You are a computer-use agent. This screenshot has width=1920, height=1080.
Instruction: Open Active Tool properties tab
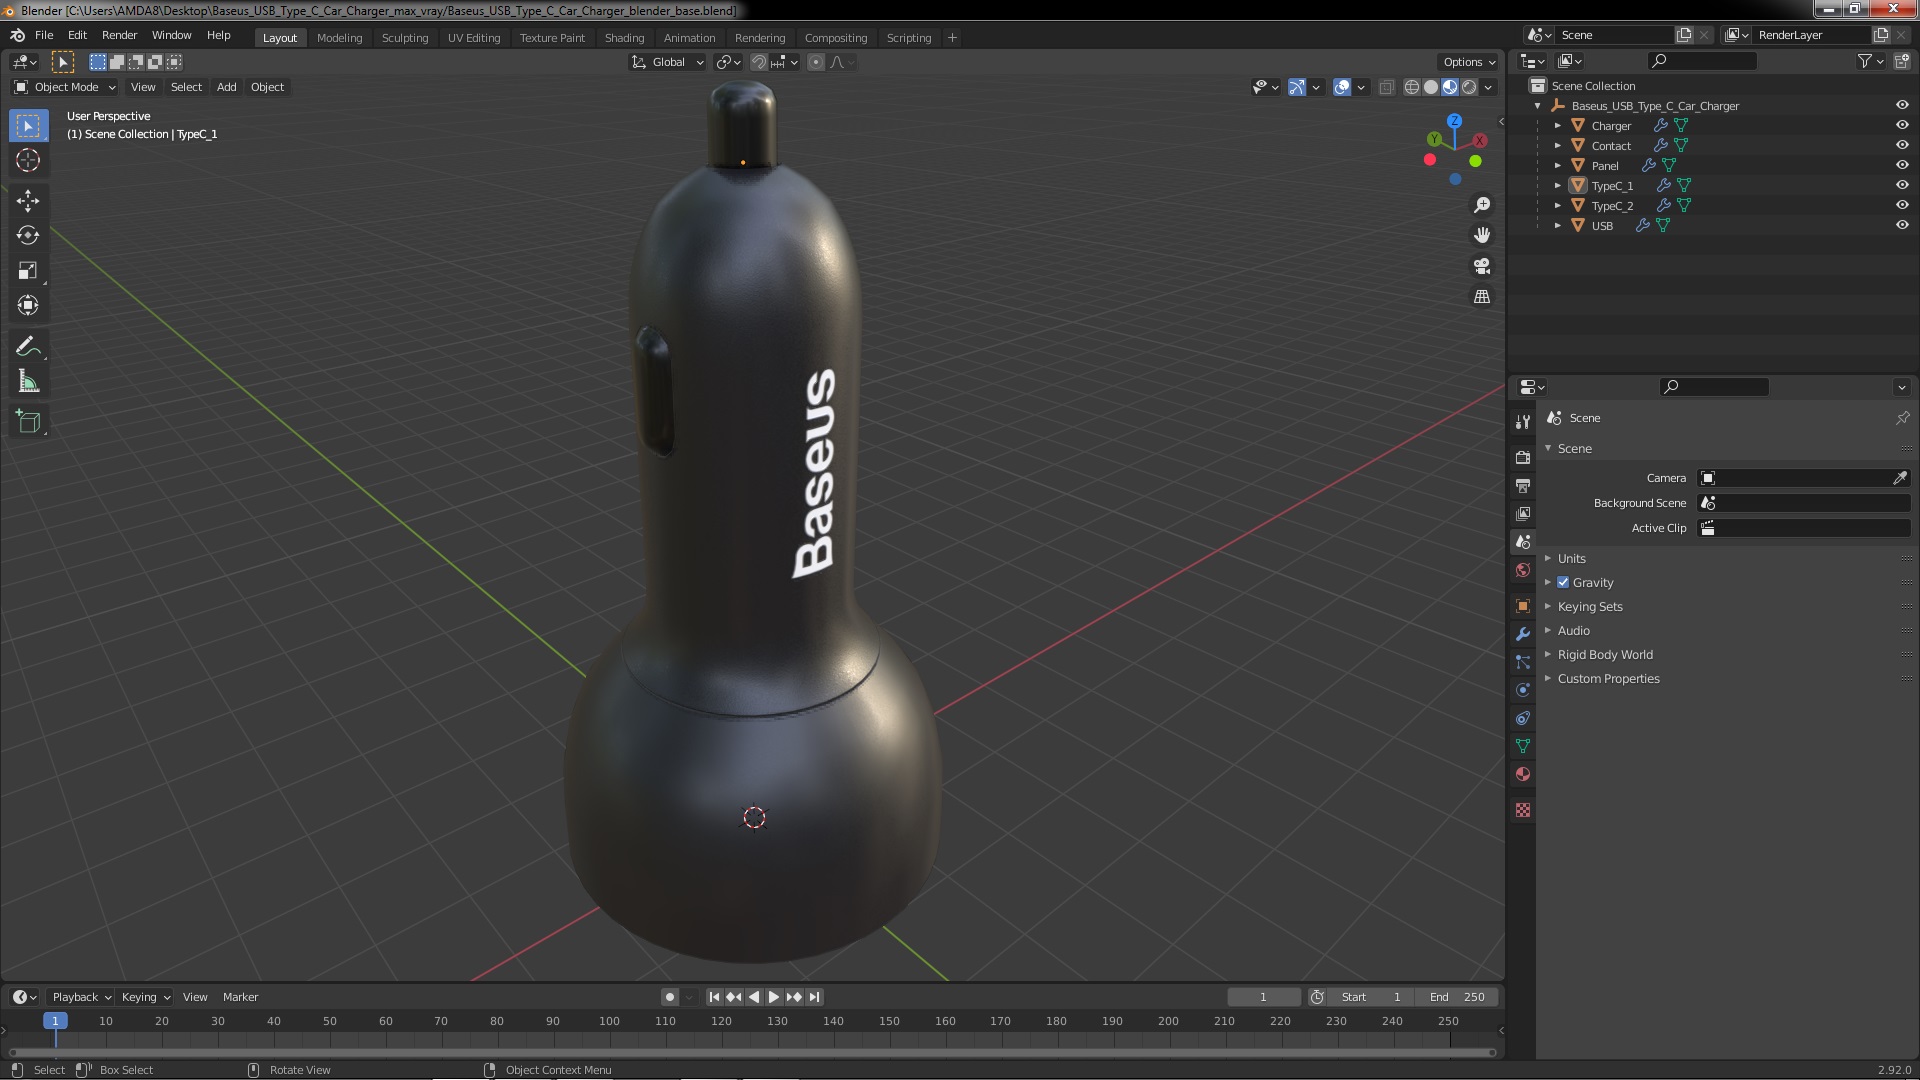[x=1523, y=421]
